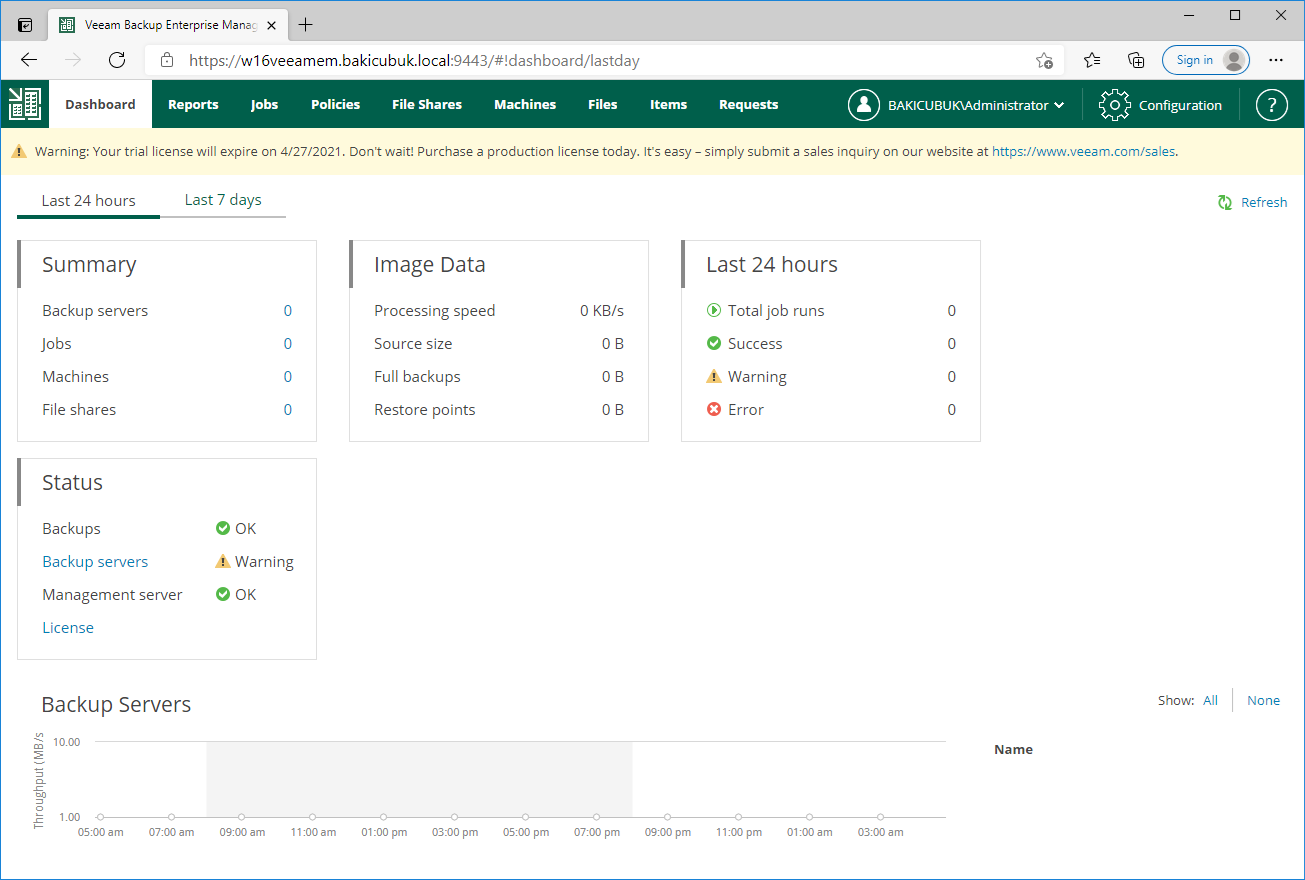1305x880 pixels.
Task: Navigate to the Files tab
Action: (x=603, y=104)
